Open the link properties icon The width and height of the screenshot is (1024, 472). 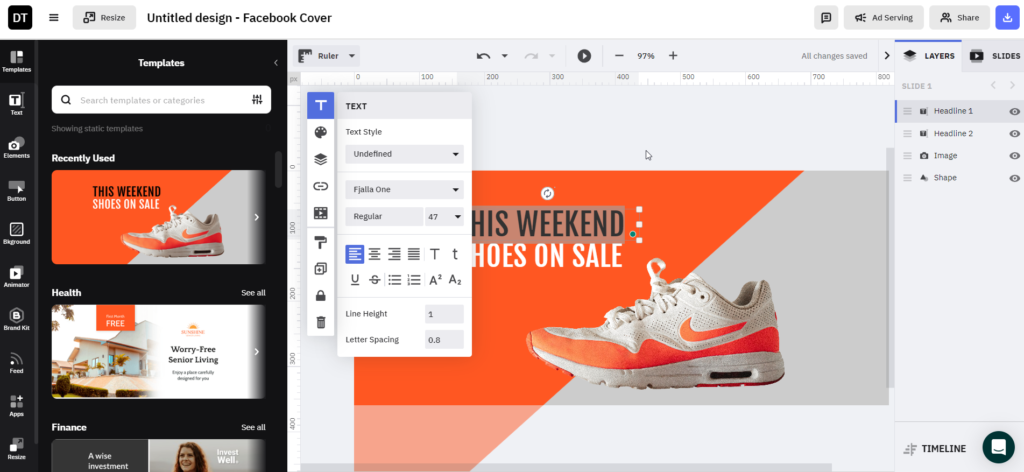(321, 186)
